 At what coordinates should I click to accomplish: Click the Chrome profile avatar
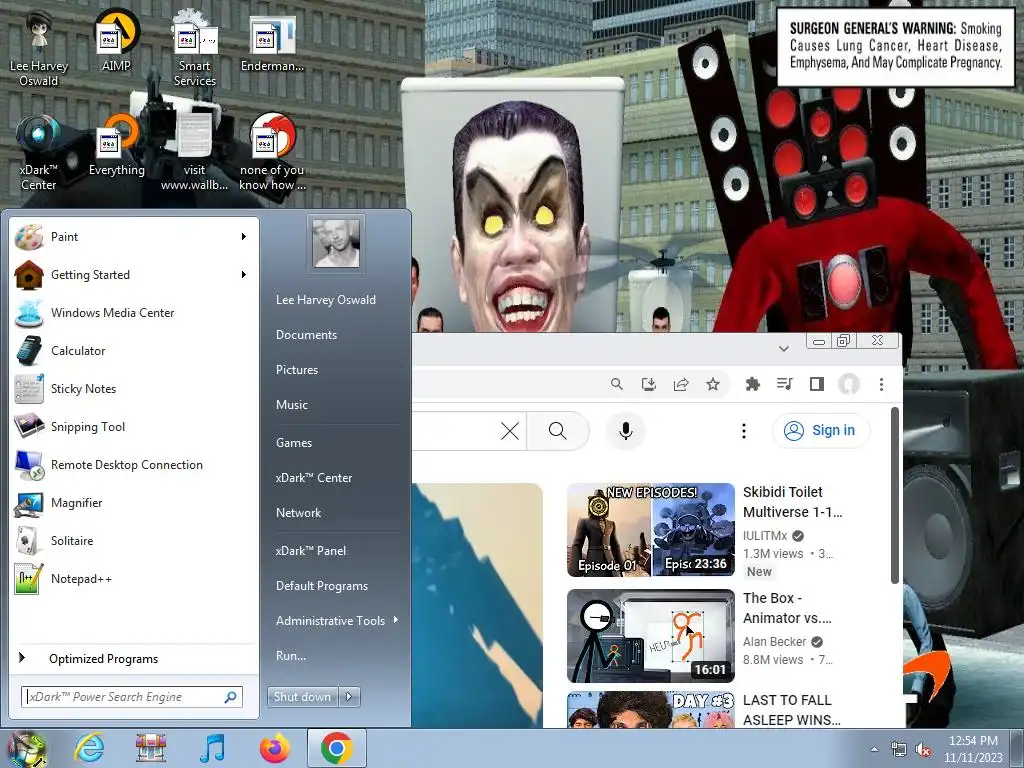pos(848,384)
